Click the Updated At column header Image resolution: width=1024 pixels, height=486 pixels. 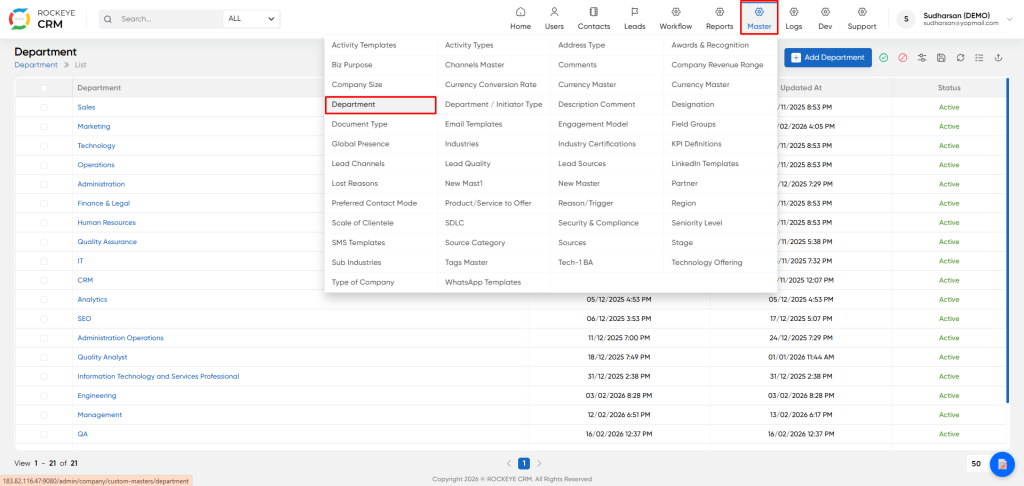click(800, 88)
